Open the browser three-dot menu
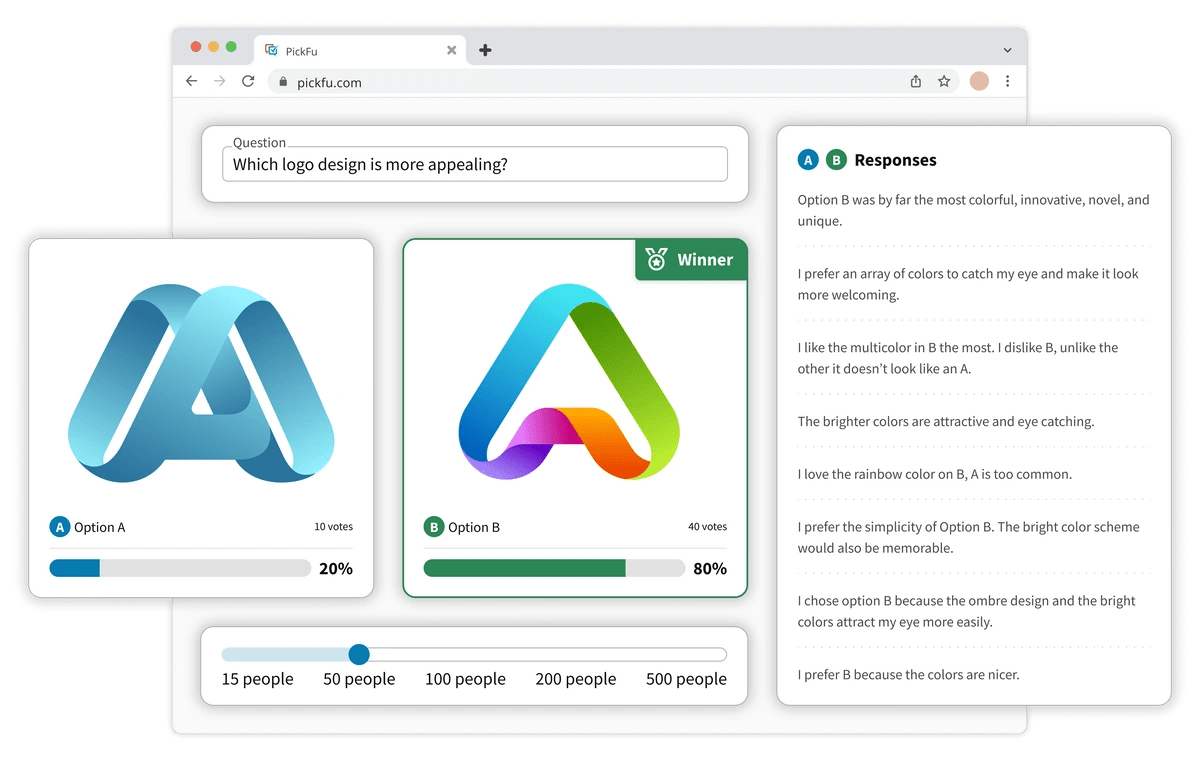This screenshot has width=1200, height=762. (1007, 82)
